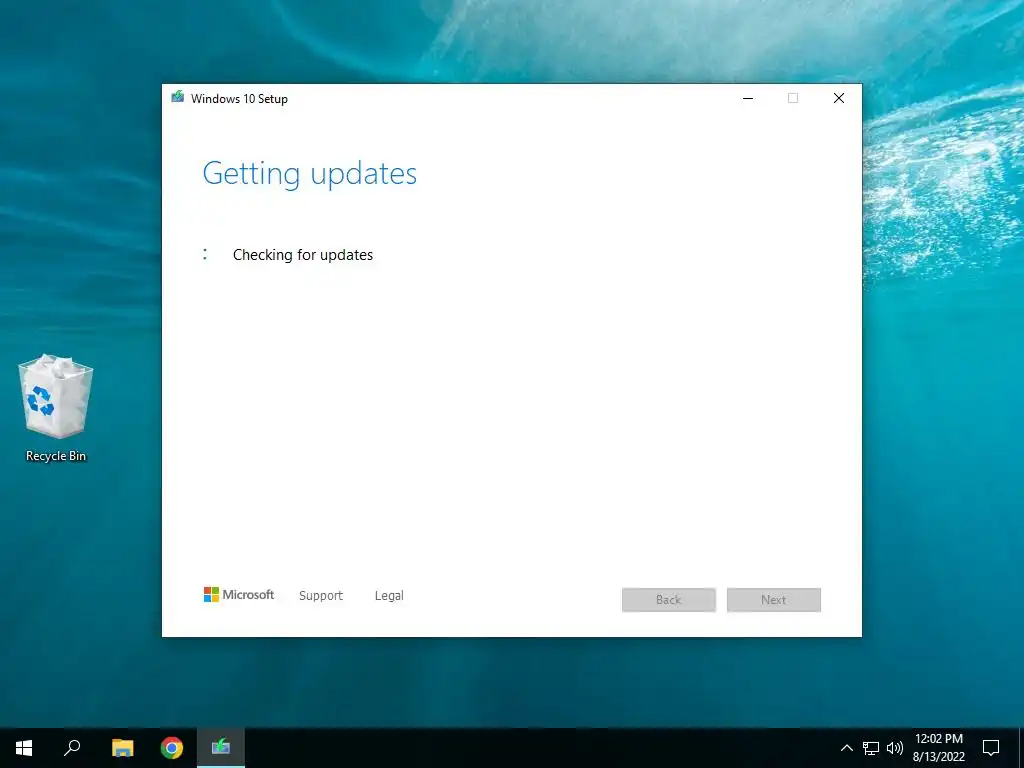Click the 'Checking for updates' text
Screen dimensions: 1024x768
[303, 255]
